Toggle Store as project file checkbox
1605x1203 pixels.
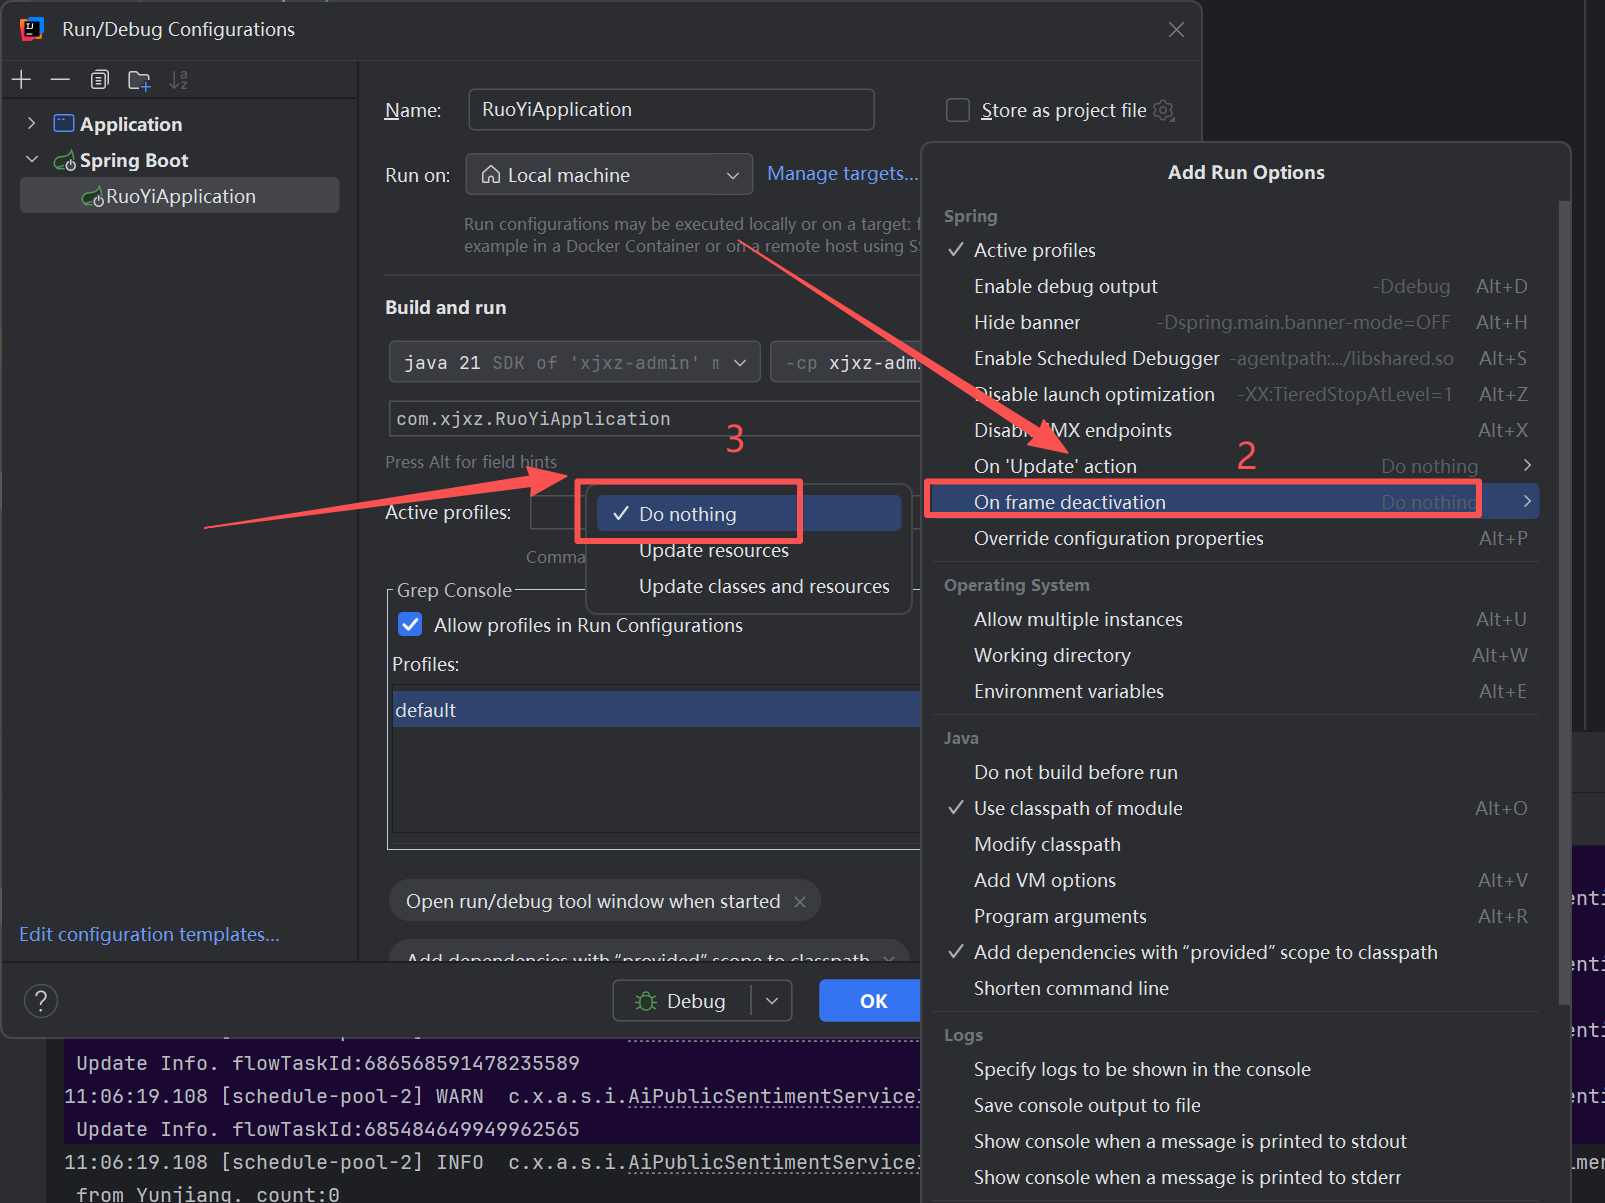958,110
